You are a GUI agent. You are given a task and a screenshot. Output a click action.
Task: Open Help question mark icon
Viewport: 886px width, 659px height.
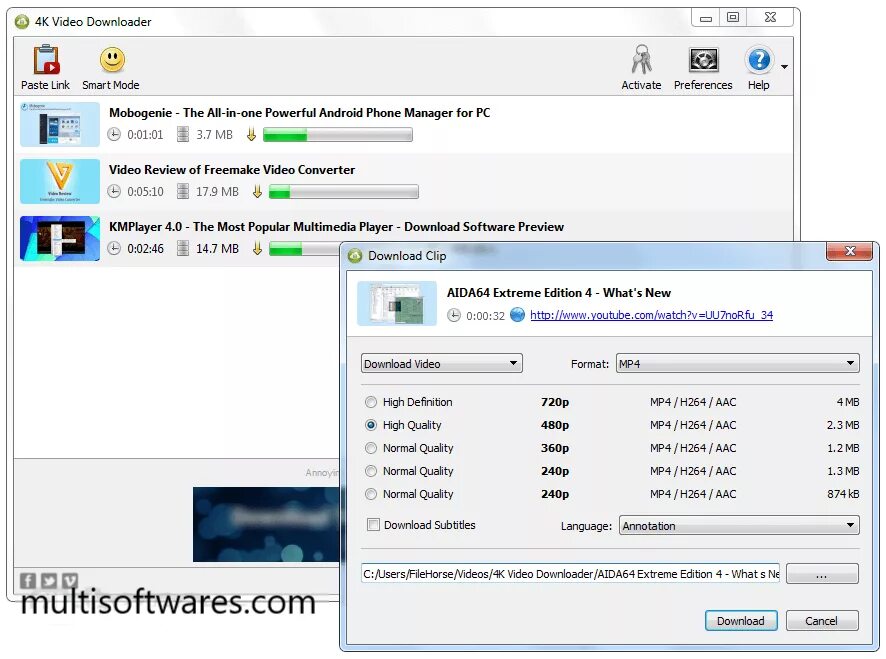pyautogui.click(x=758, y=60)
